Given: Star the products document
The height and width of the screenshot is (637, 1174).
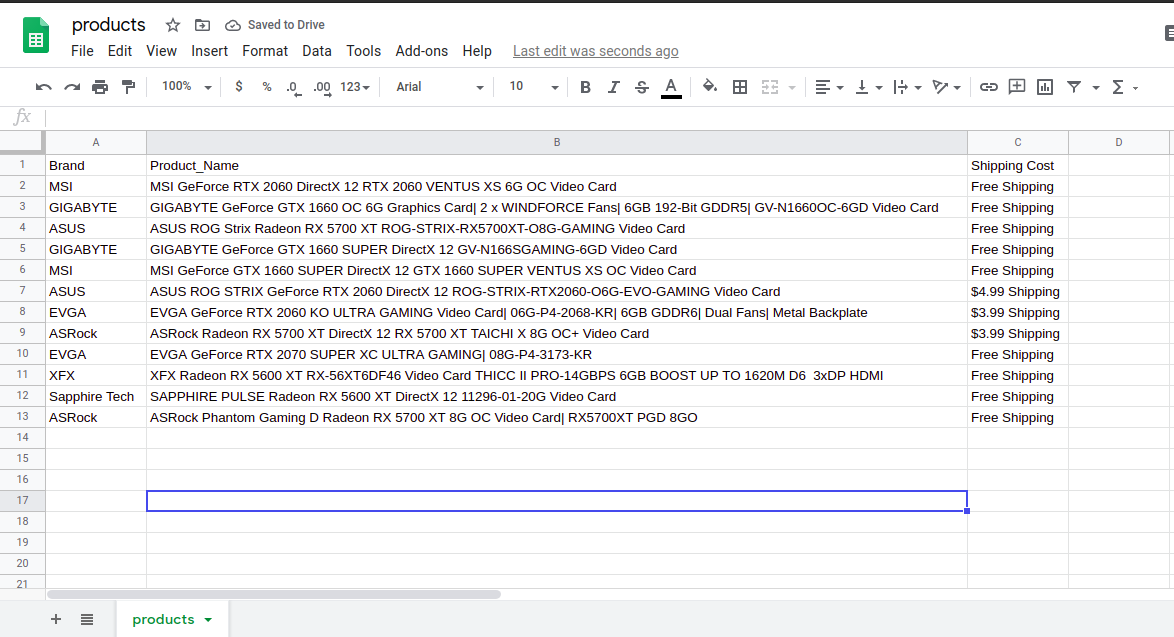Looking at the screenshot, I should 173,25.
